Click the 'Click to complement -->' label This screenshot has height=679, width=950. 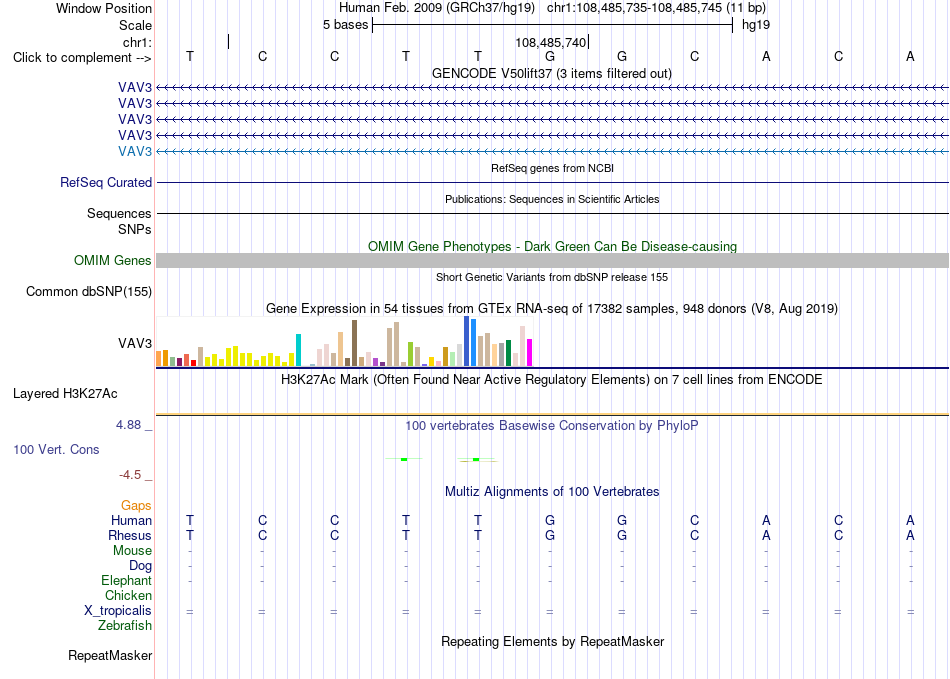[x=82, y=58]
